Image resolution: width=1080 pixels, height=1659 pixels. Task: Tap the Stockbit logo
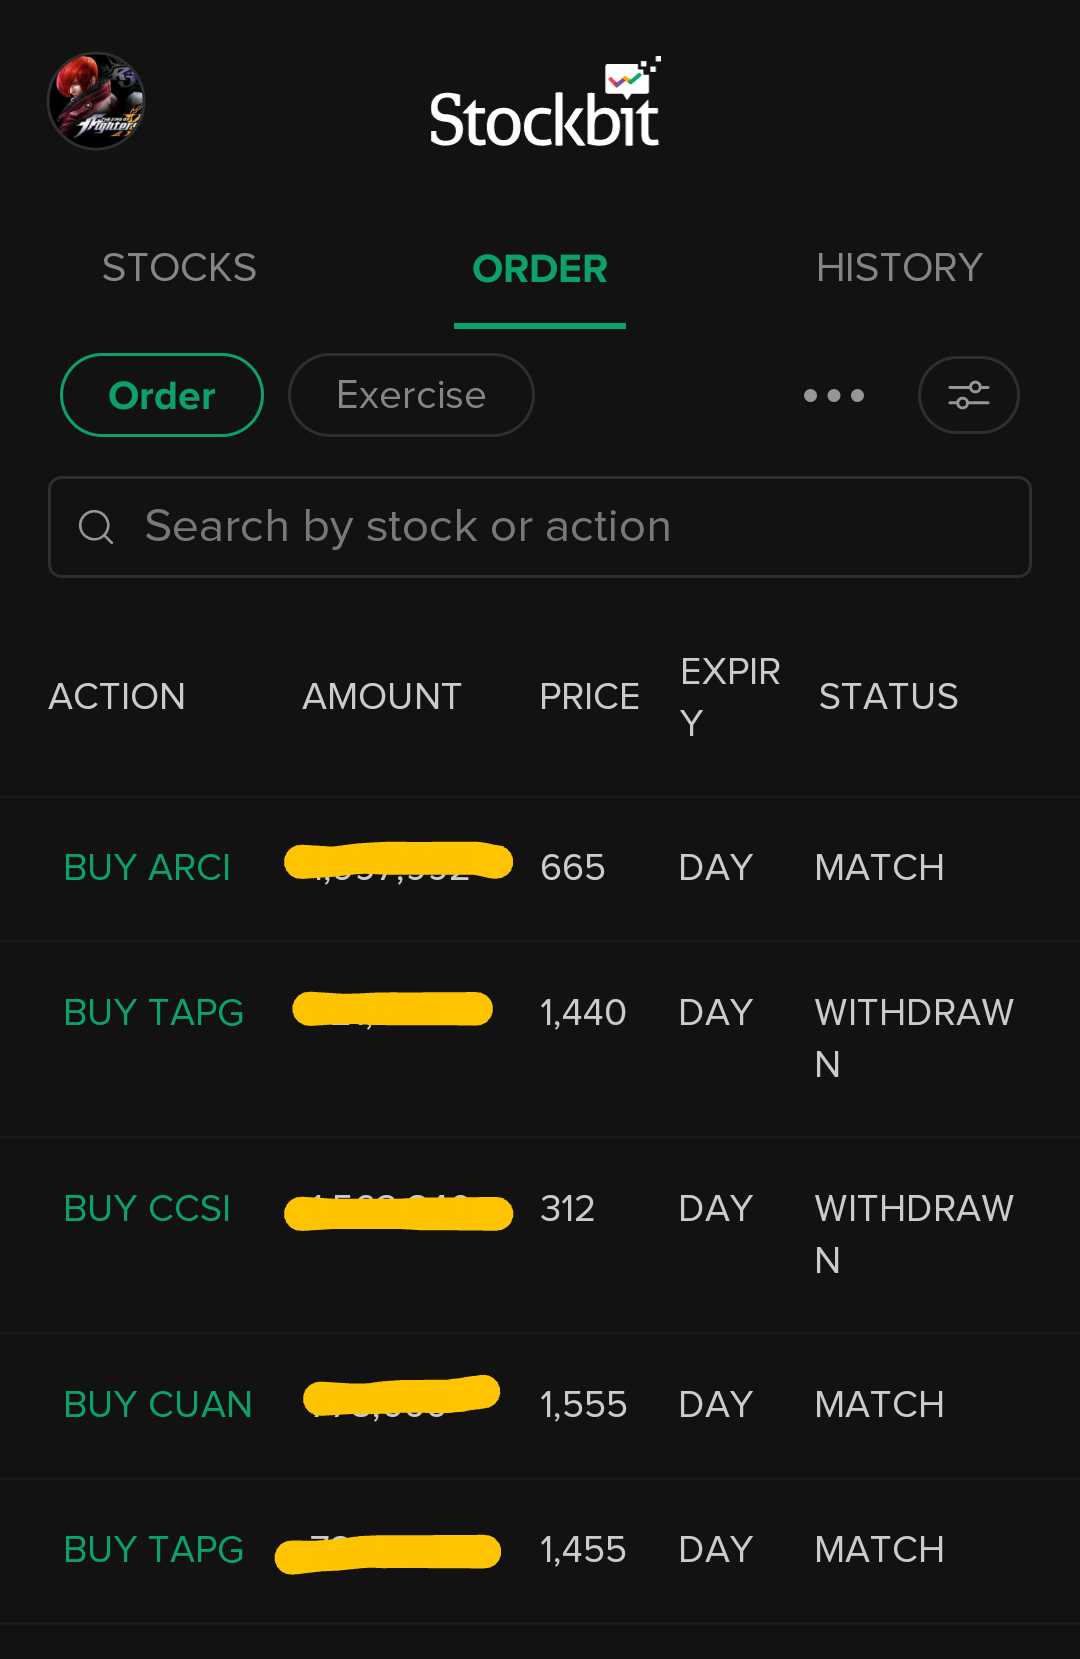click(x=545, y=103)
